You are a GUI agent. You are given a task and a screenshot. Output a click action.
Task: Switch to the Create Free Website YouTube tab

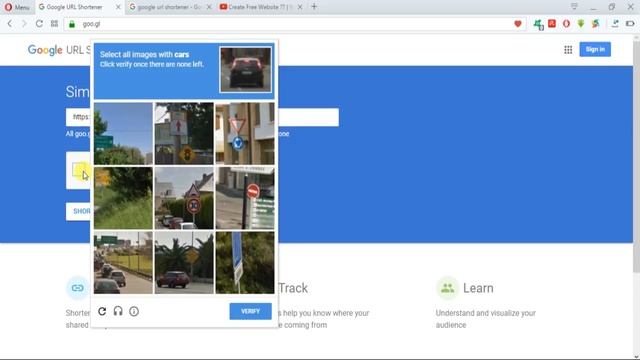coord(260,7)
